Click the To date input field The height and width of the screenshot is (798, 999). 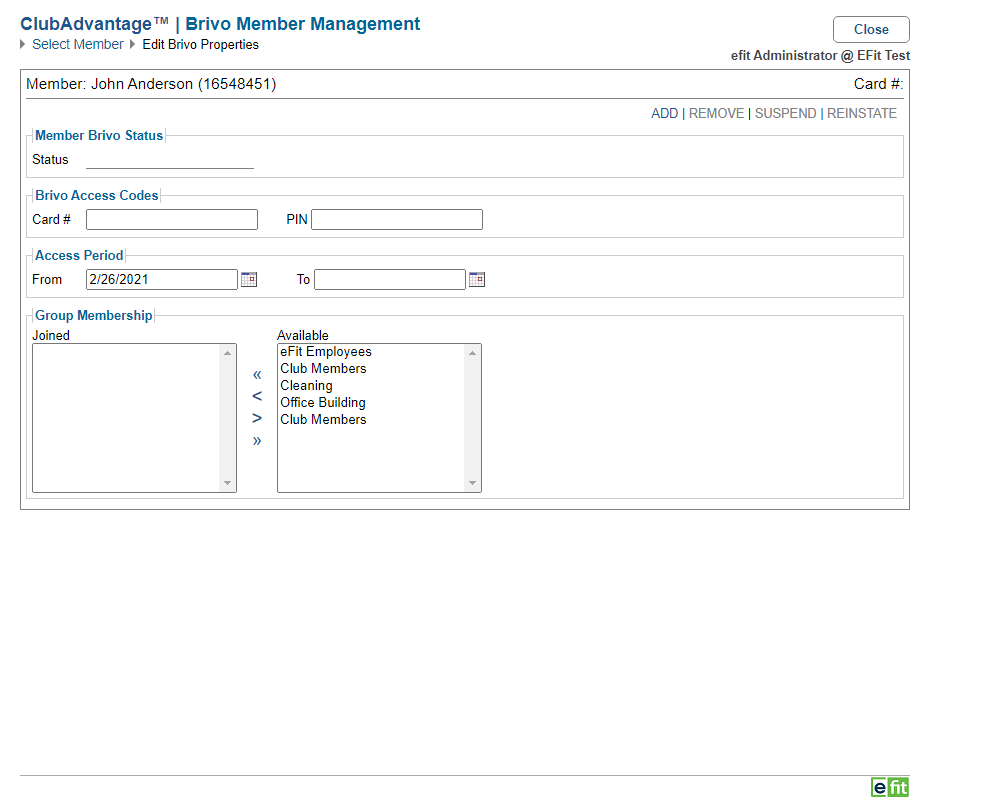[390, 280]
